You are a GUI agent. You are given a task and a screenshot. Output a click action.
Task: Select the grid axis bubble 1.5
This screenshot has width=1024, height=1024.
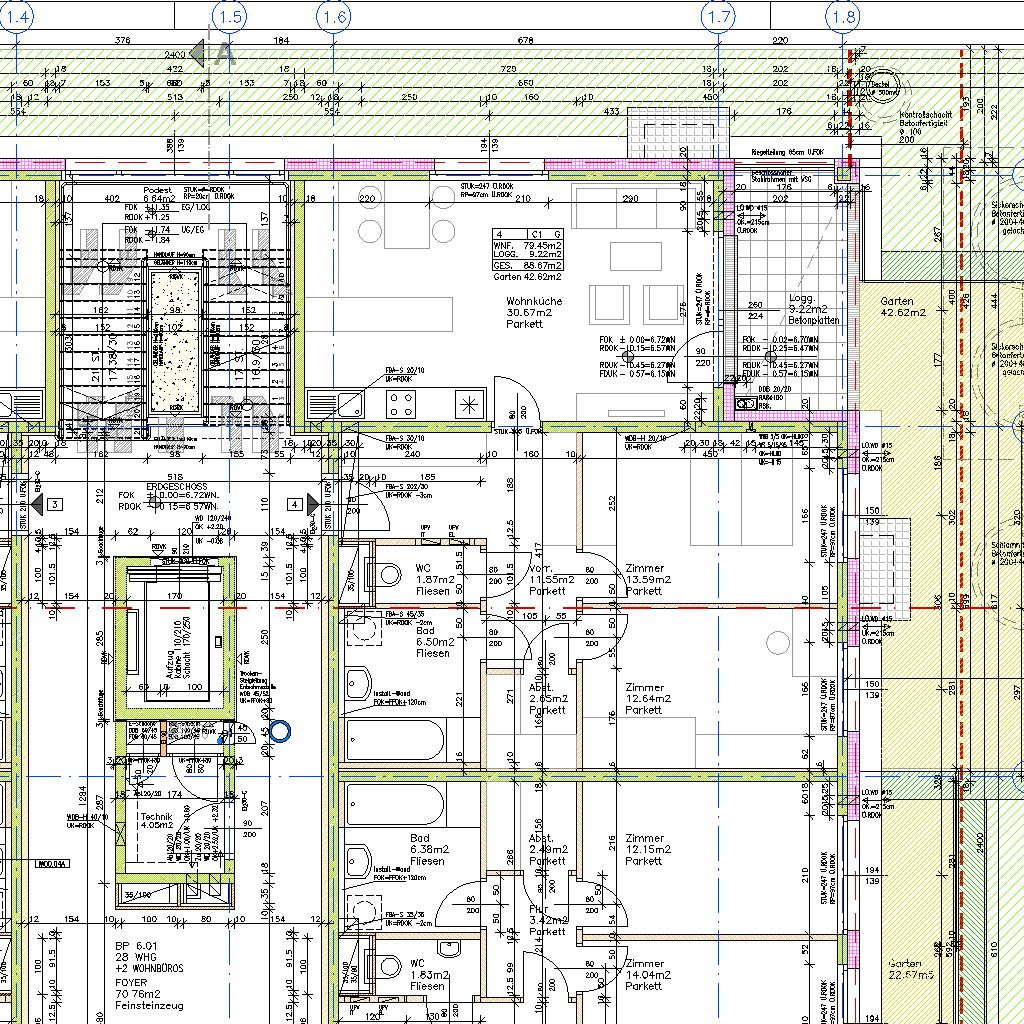(230, 16)
